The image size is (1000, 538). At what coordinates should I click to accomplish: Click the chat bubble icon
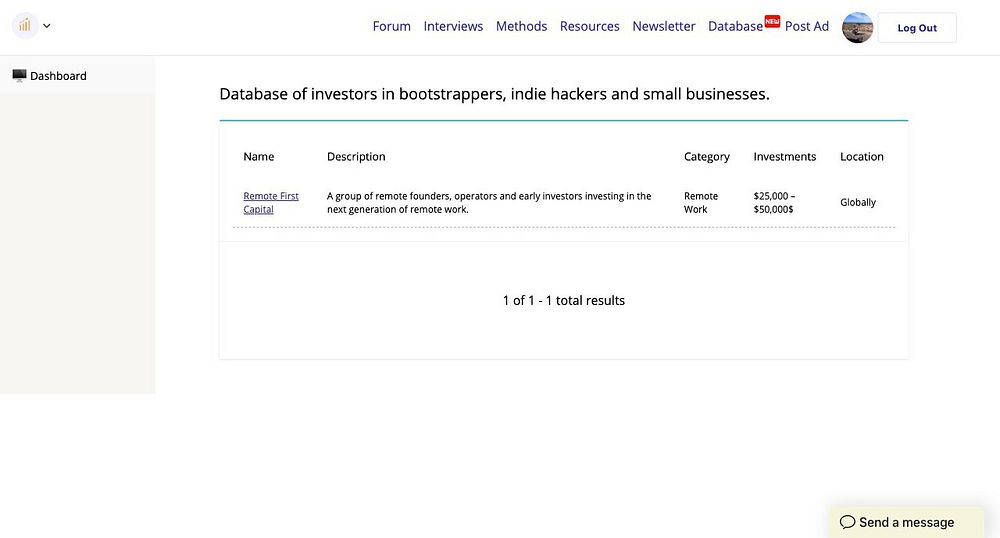coord(847,522)
